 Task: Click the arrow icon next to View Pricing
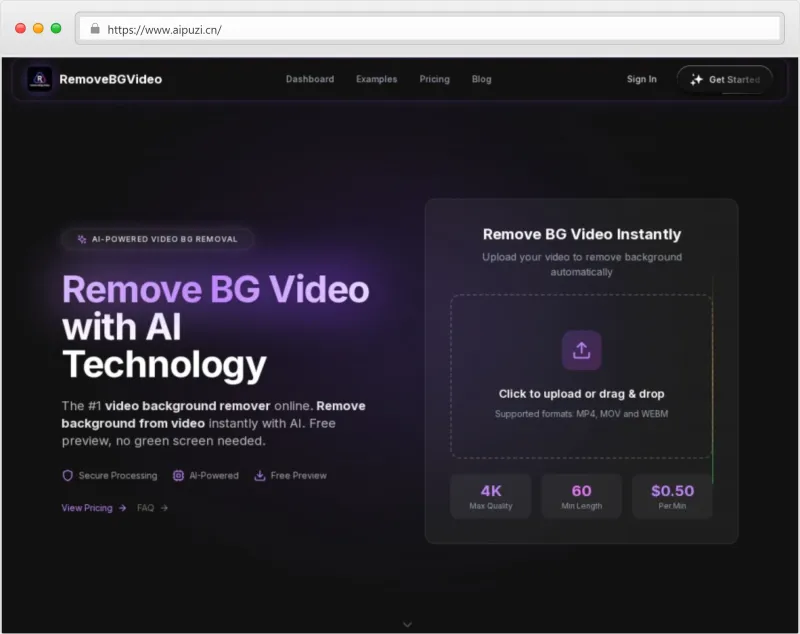tap(121, 507)
